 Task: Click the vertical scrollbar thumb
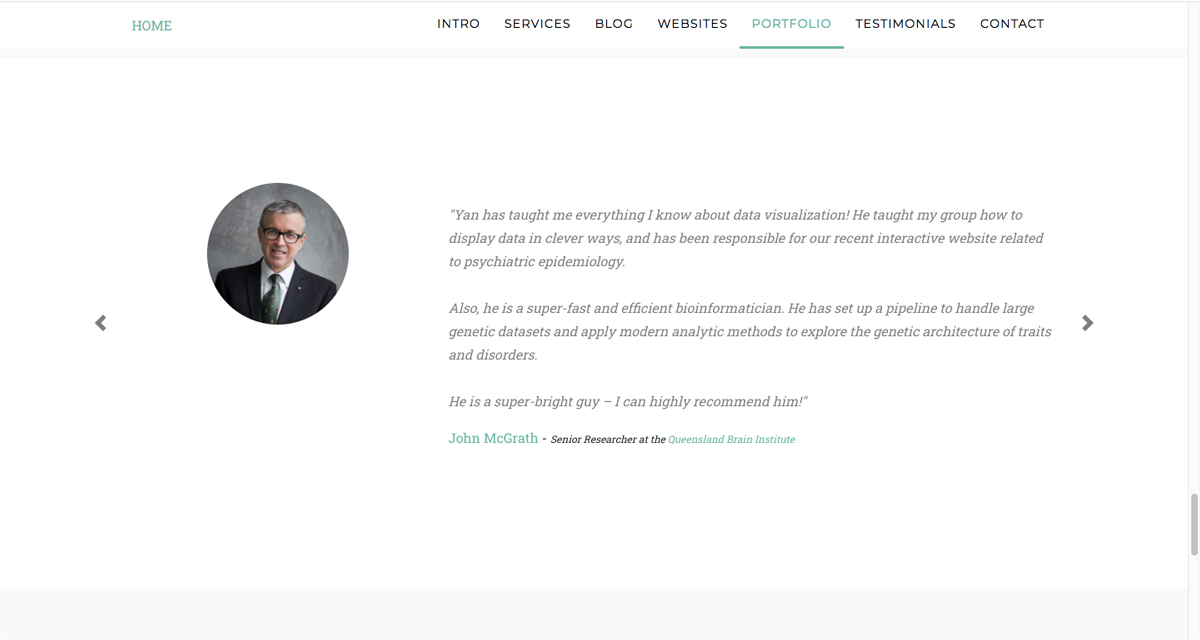coord(1194,524)
